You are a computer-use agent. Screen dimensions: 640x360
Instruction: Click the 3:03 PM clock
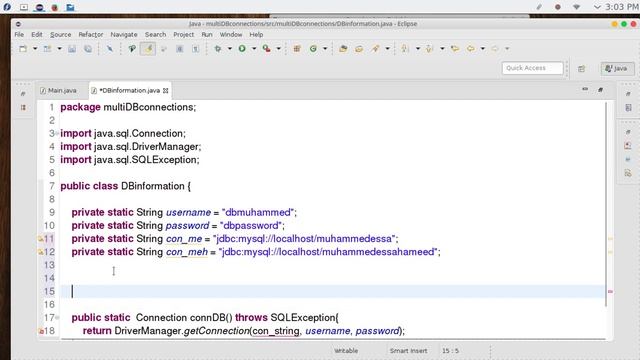point(622,7)
